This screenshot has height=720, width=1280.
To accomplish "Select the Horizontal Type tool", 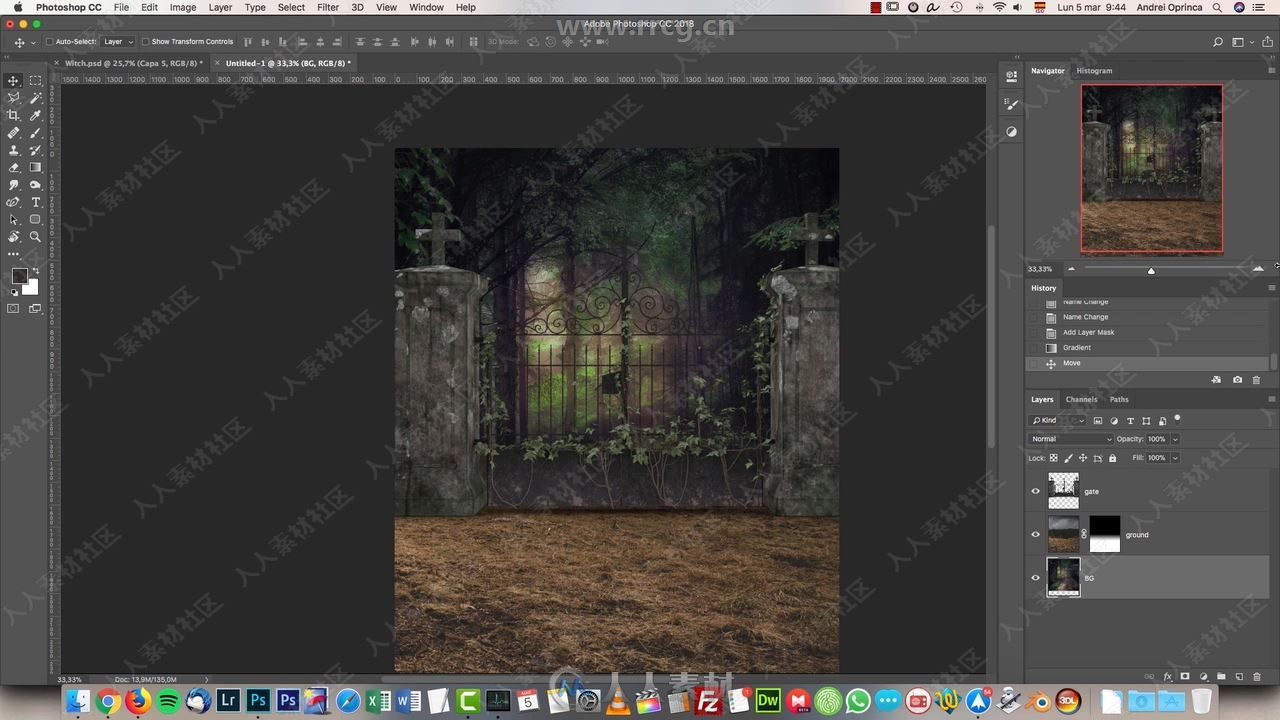I will point(35,202).
